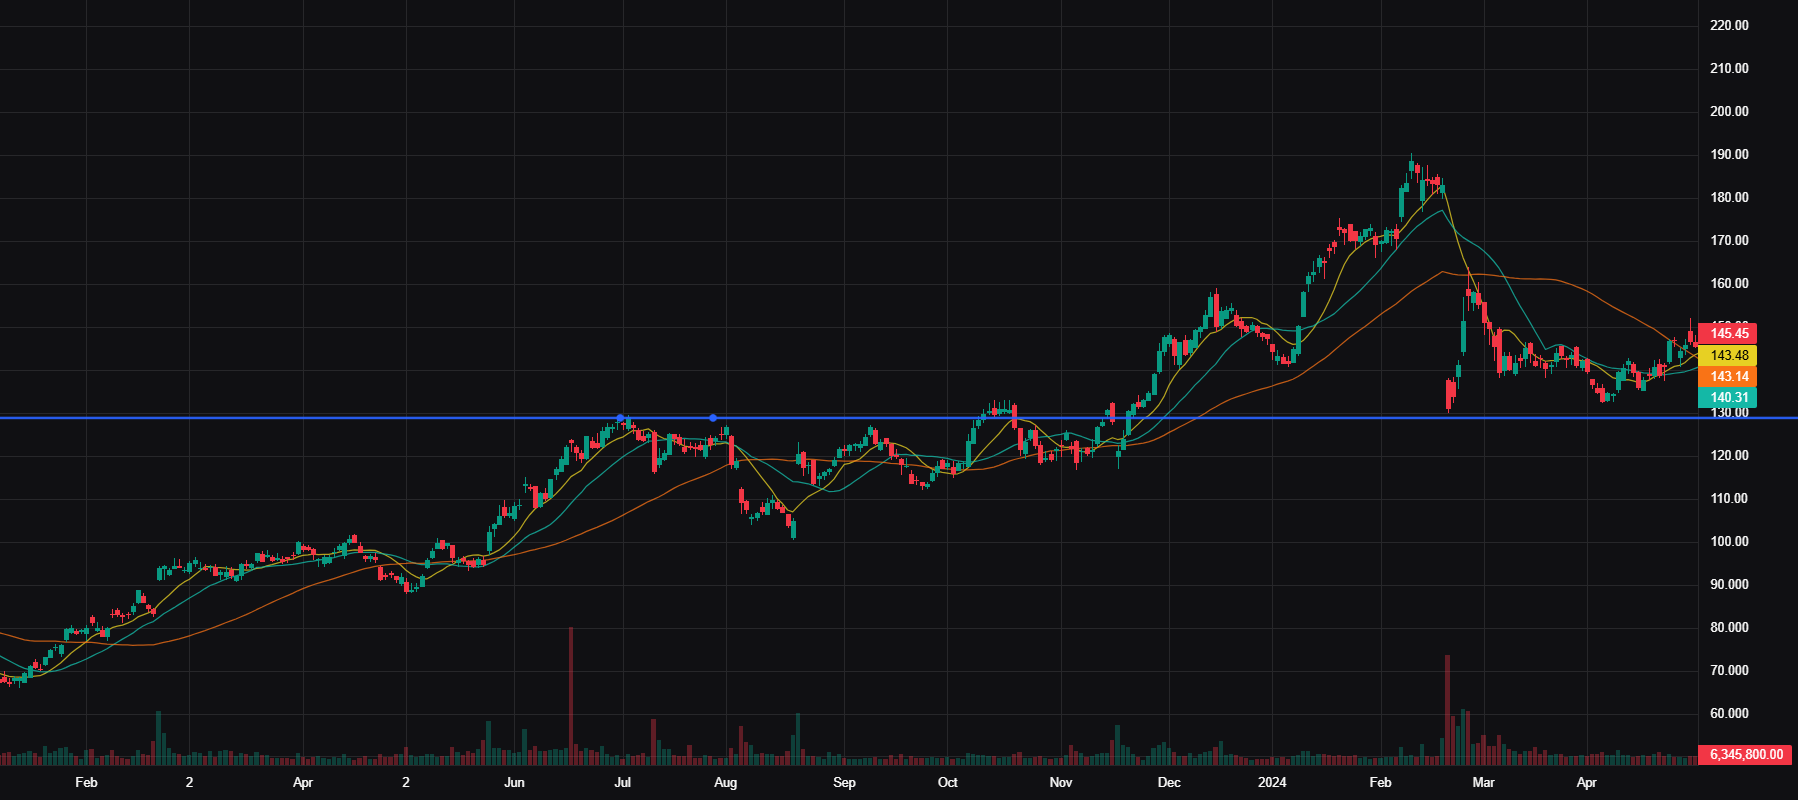The height and width of the screenshot is (800, 1798).
Task: Click the 170.00 price axis label
Action: 1729,240
